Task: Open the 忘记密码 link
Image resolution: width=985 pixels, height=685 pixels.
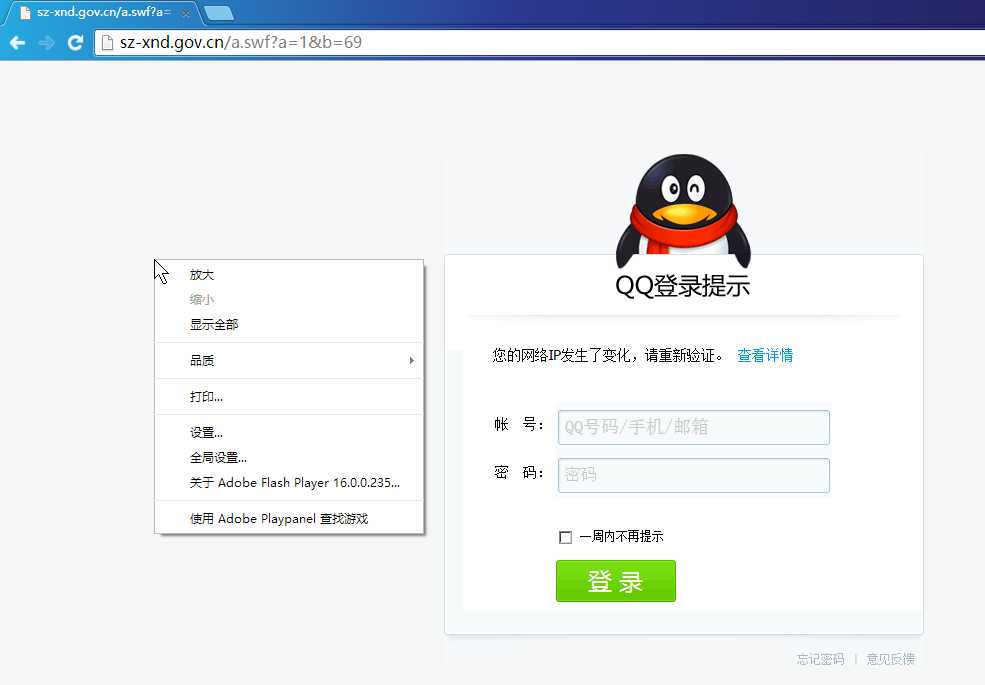Action: [820, 659]
